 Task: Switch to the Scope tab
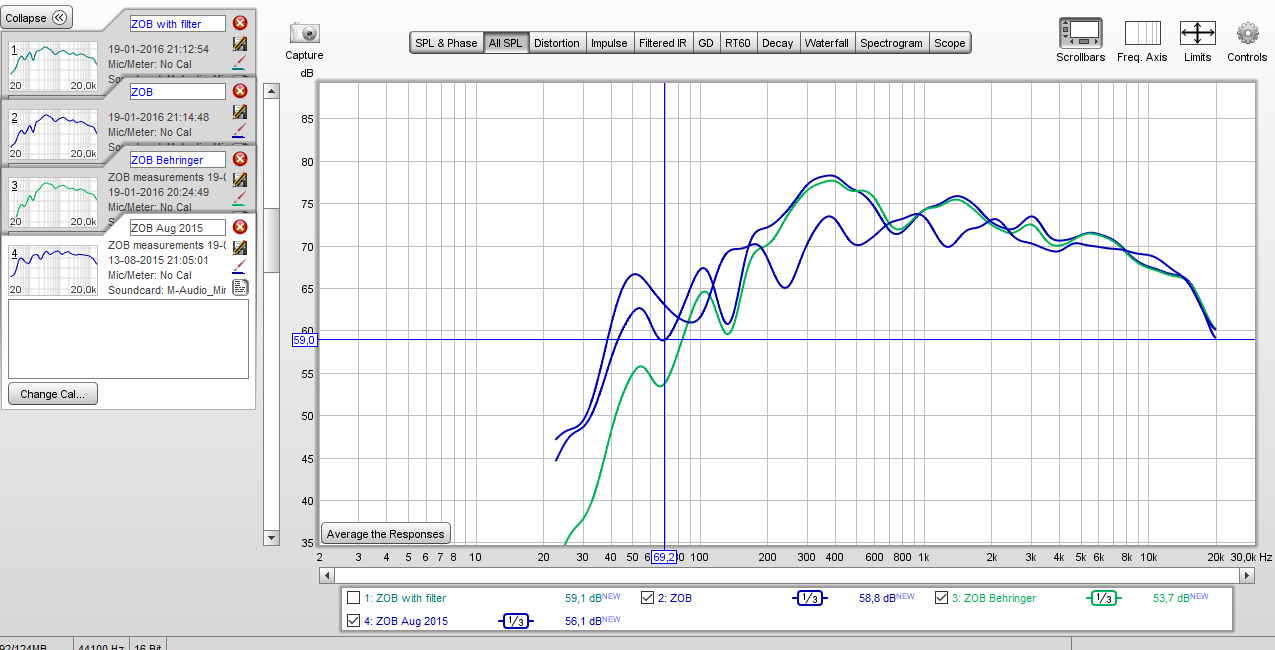click(950, 43)
